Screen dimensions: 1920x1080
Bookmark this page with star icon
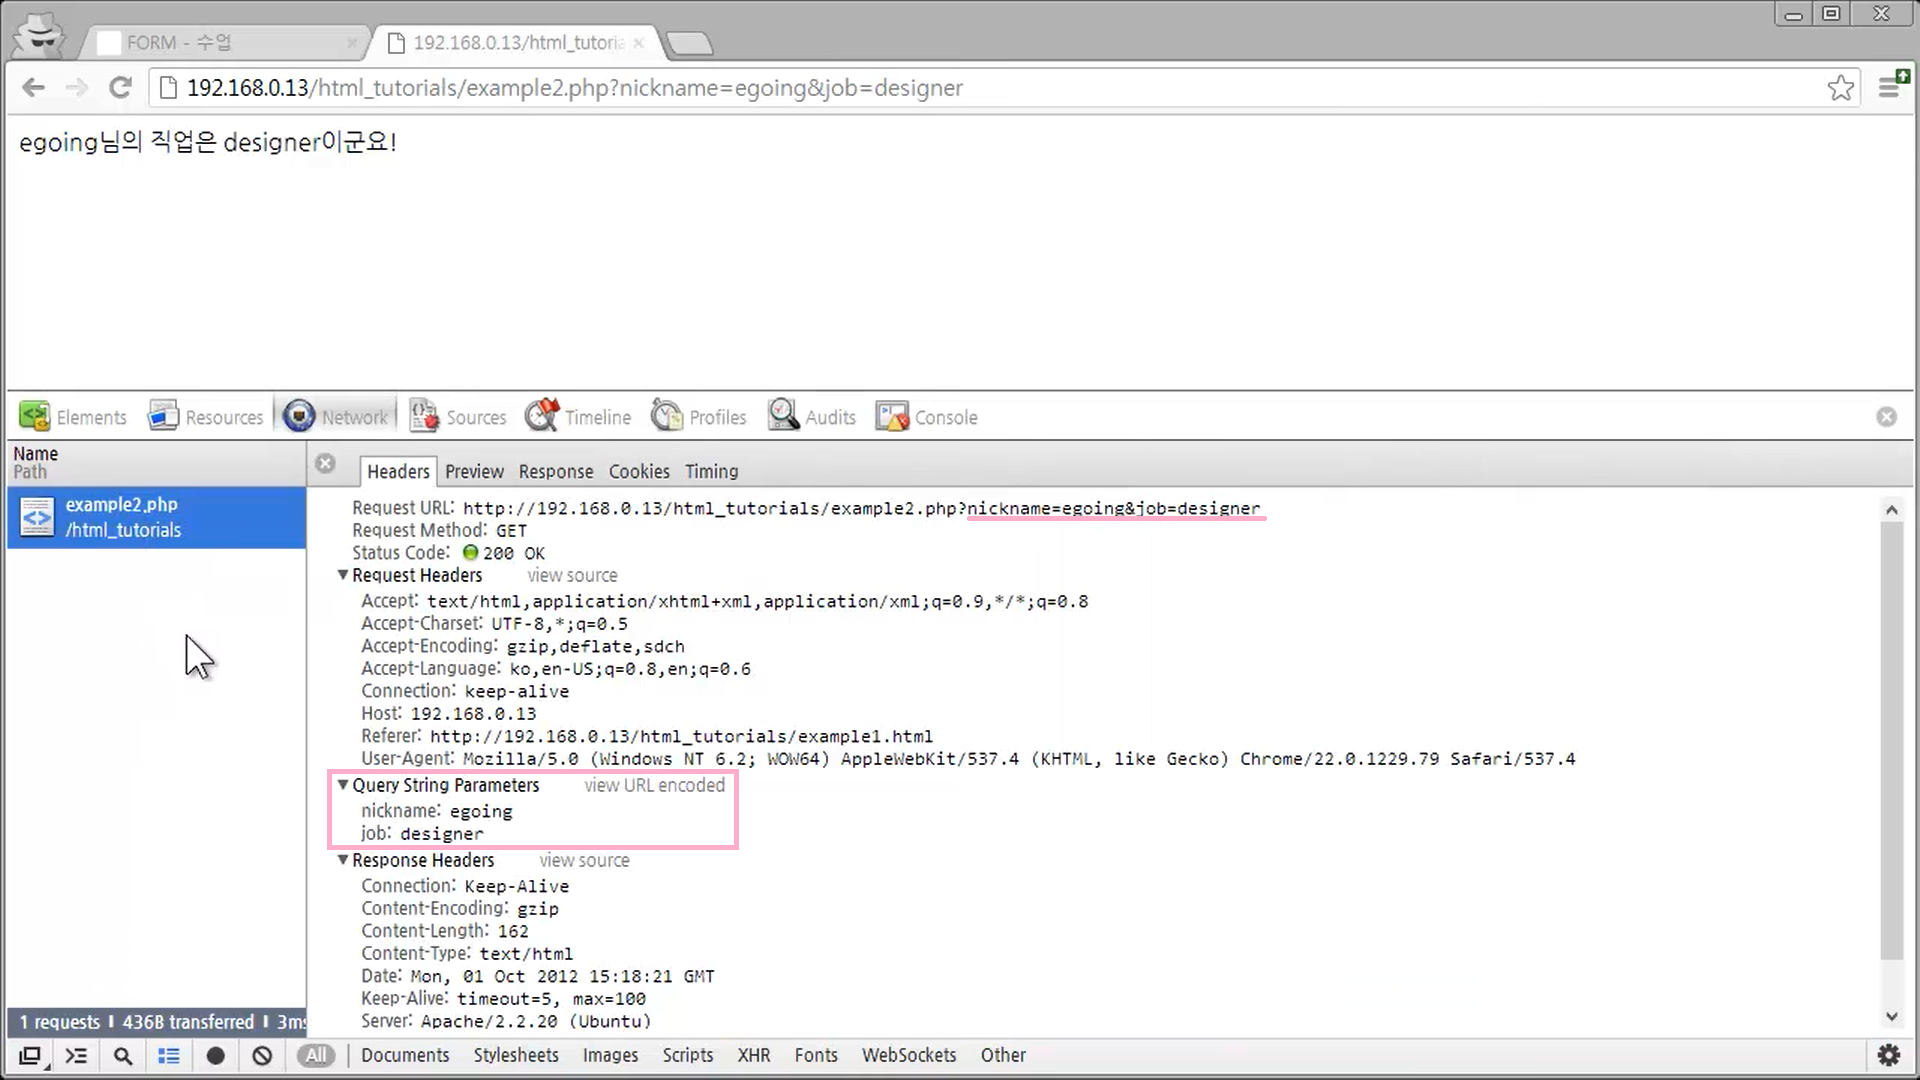[x=1840, y=88]
